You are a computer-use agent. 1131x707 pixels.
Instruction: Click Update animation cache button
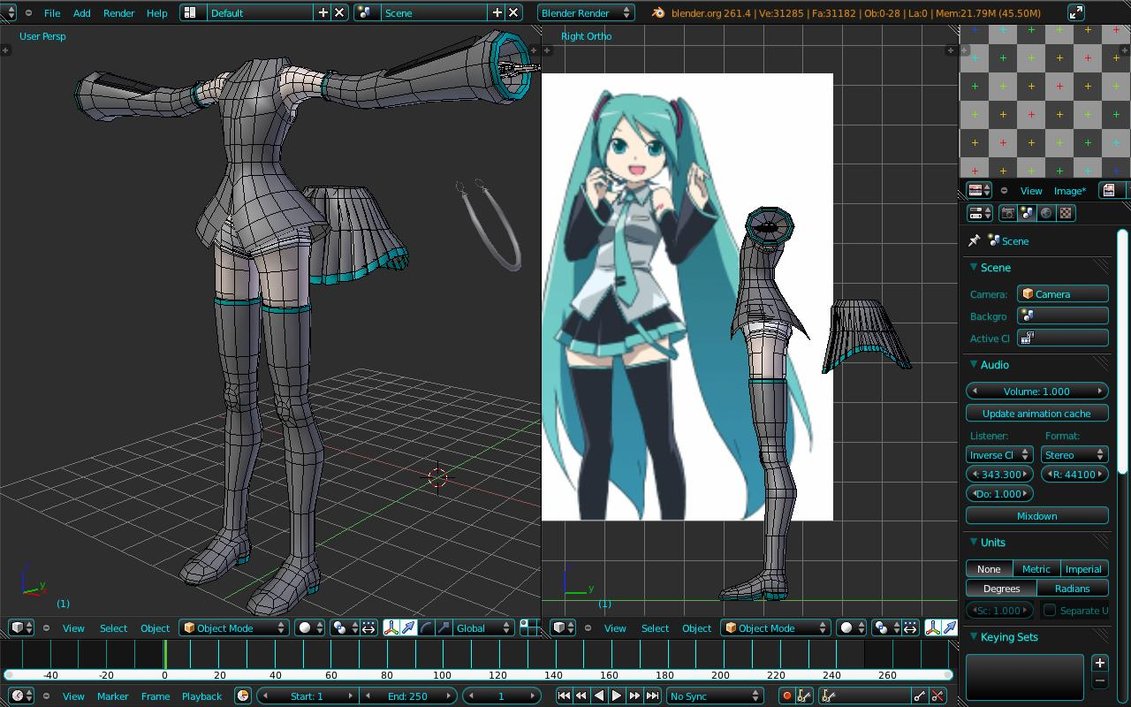1036,413
